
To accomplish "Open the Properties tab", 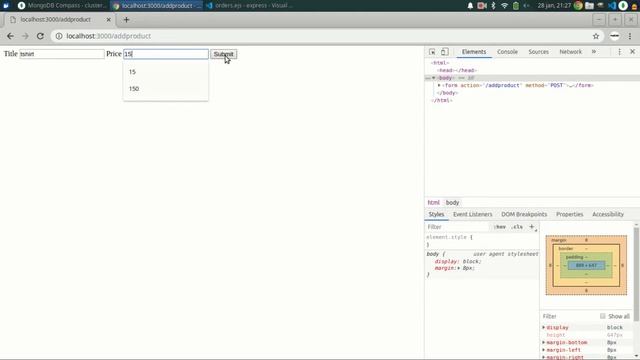I will coord(569,214).
